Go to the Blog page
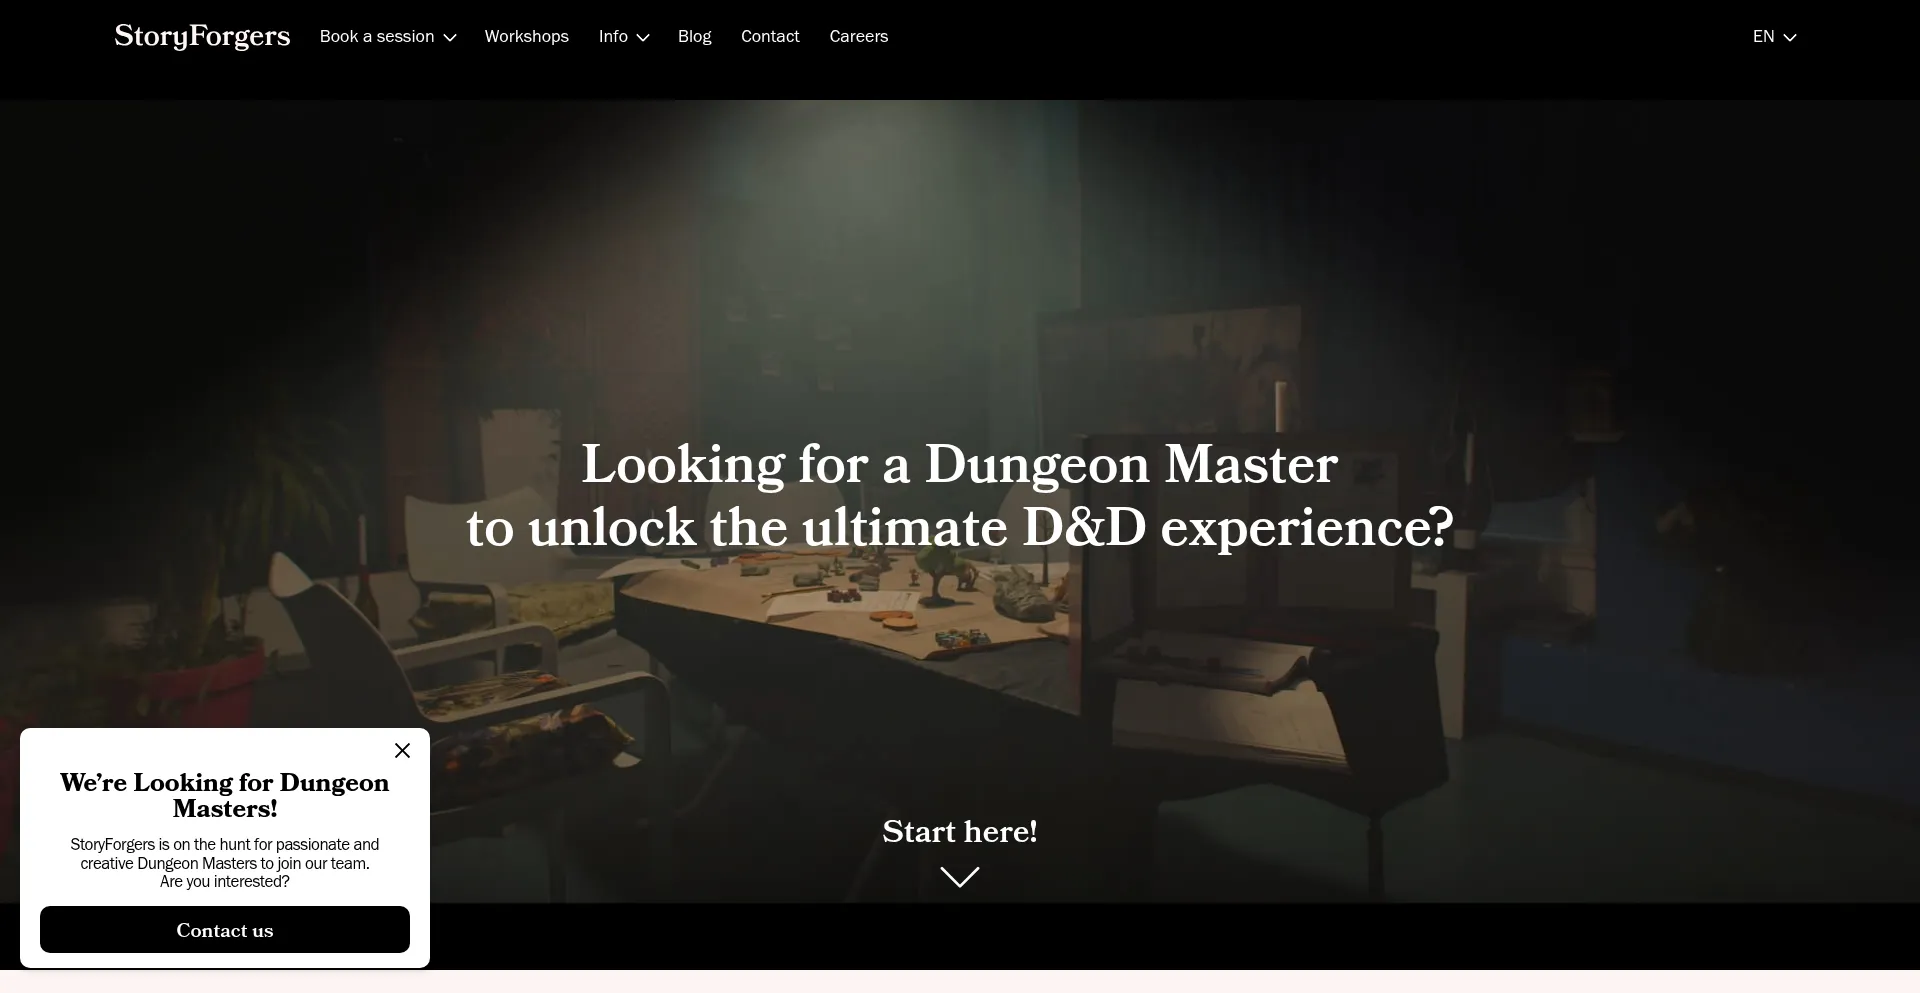Viewport: 1920px width, 993px height. 694,36
